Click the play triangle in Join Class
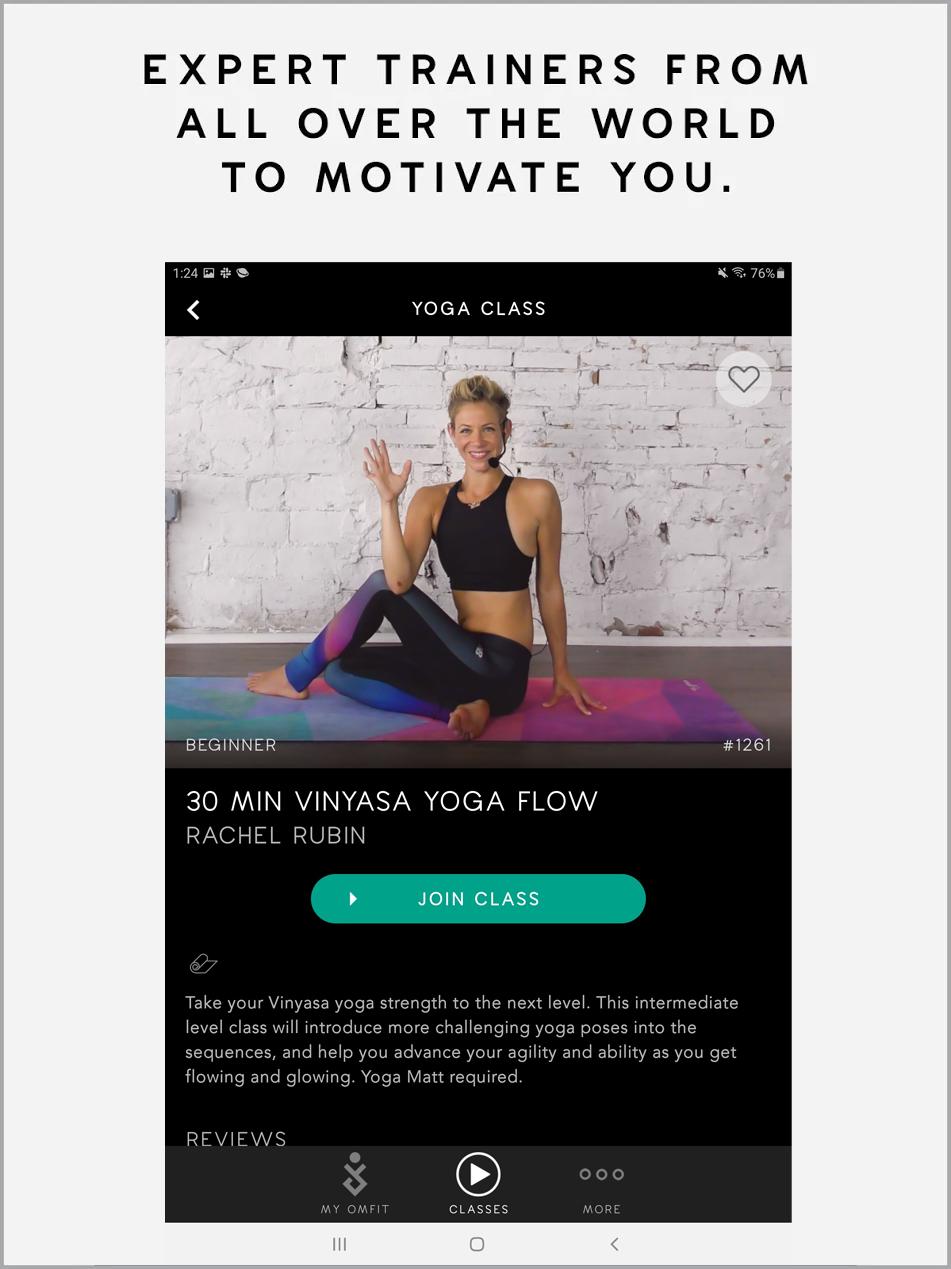The height and width of the screenshot is (1269, 951). click(x=353, y=899)
